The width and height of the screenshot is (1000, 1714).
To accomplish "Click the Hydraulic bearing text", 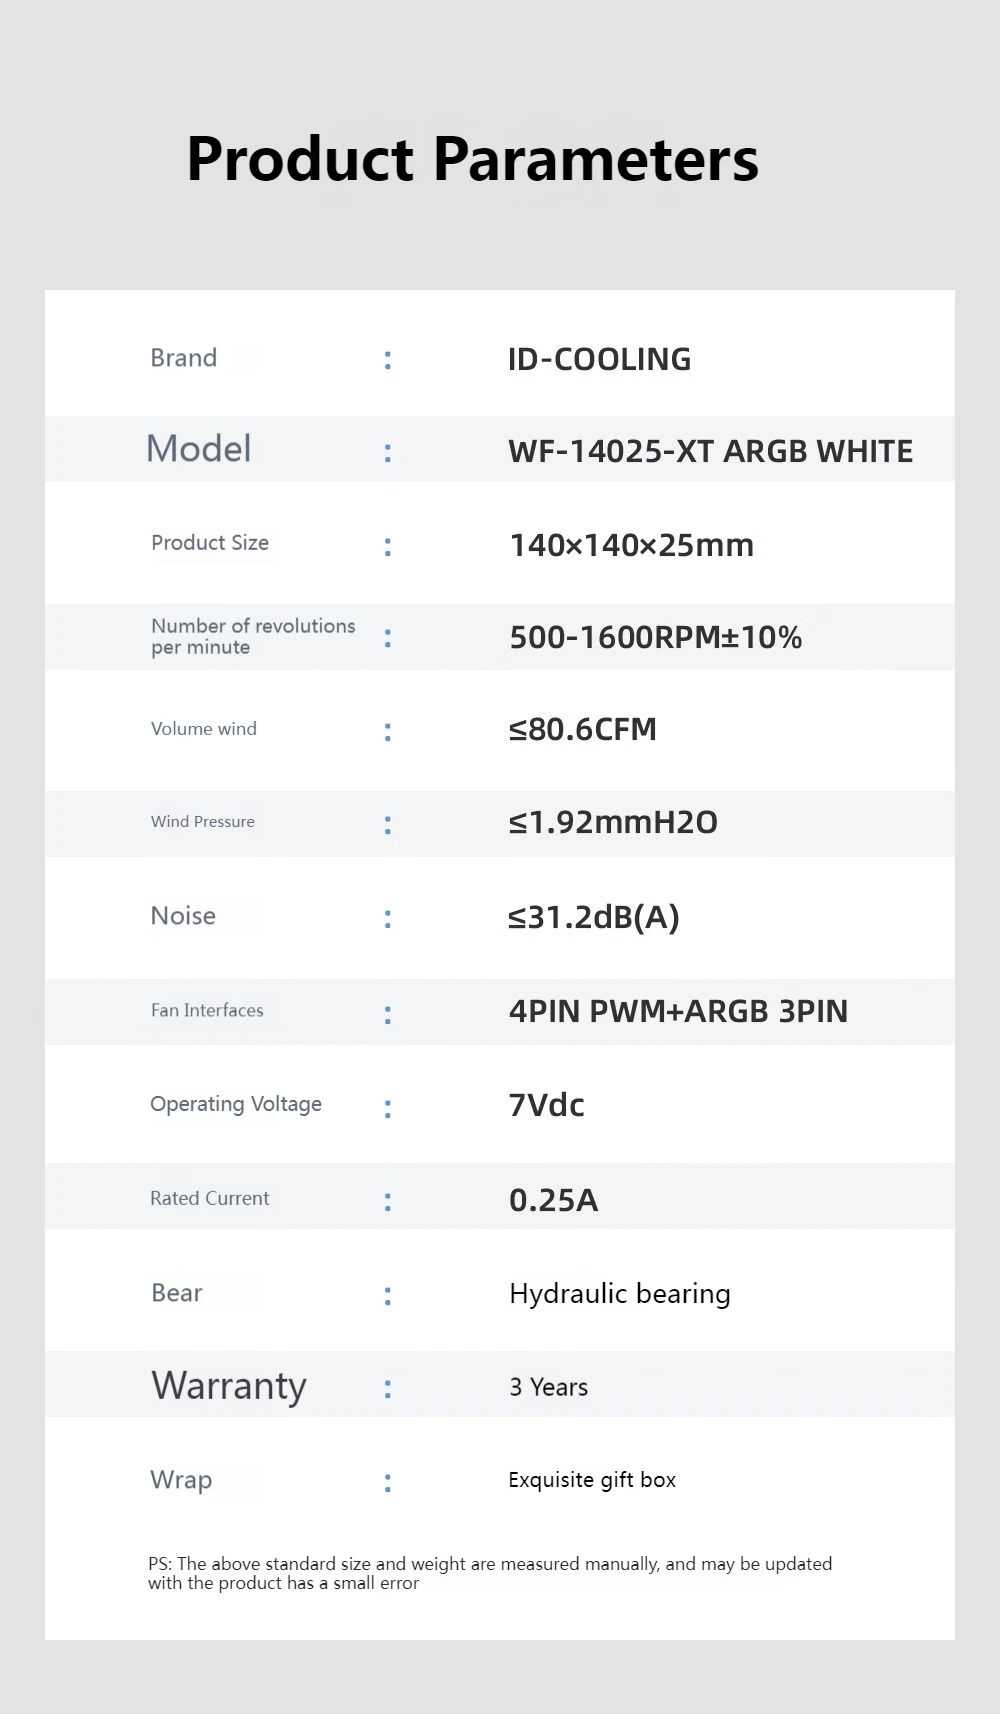I will [619, 1293].
